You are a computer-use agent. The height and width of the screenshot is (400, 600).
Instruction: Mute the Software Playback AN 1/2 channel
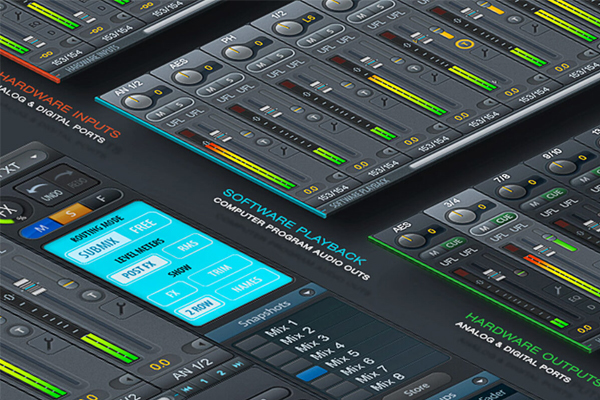(161, 114)
